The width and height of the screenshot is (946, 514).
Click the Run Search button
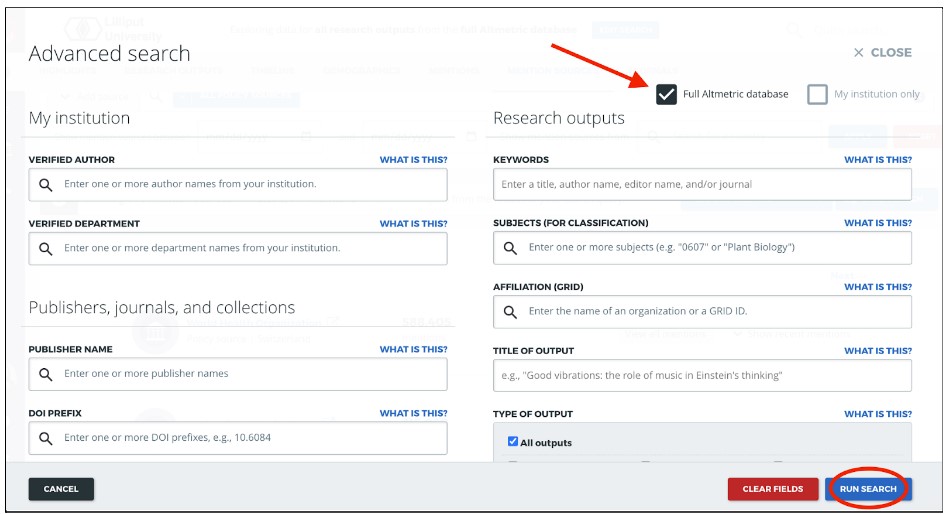(868, 489)
